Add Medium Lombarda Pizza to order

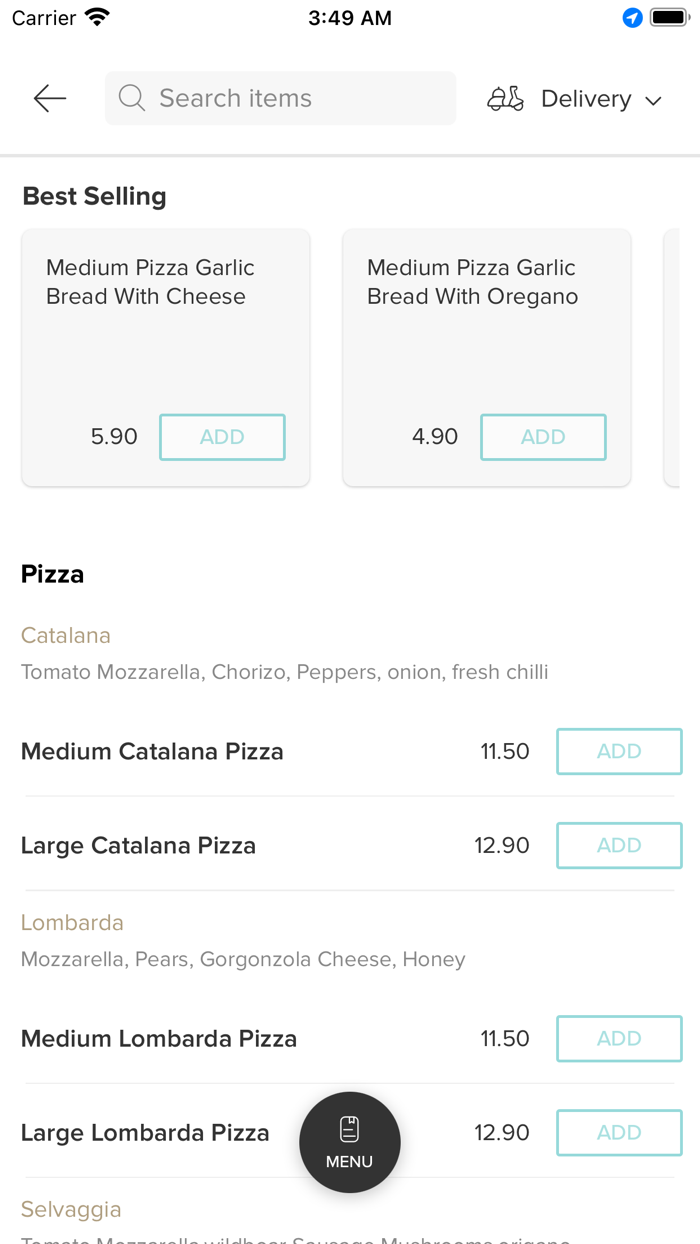pos(619,1039)
